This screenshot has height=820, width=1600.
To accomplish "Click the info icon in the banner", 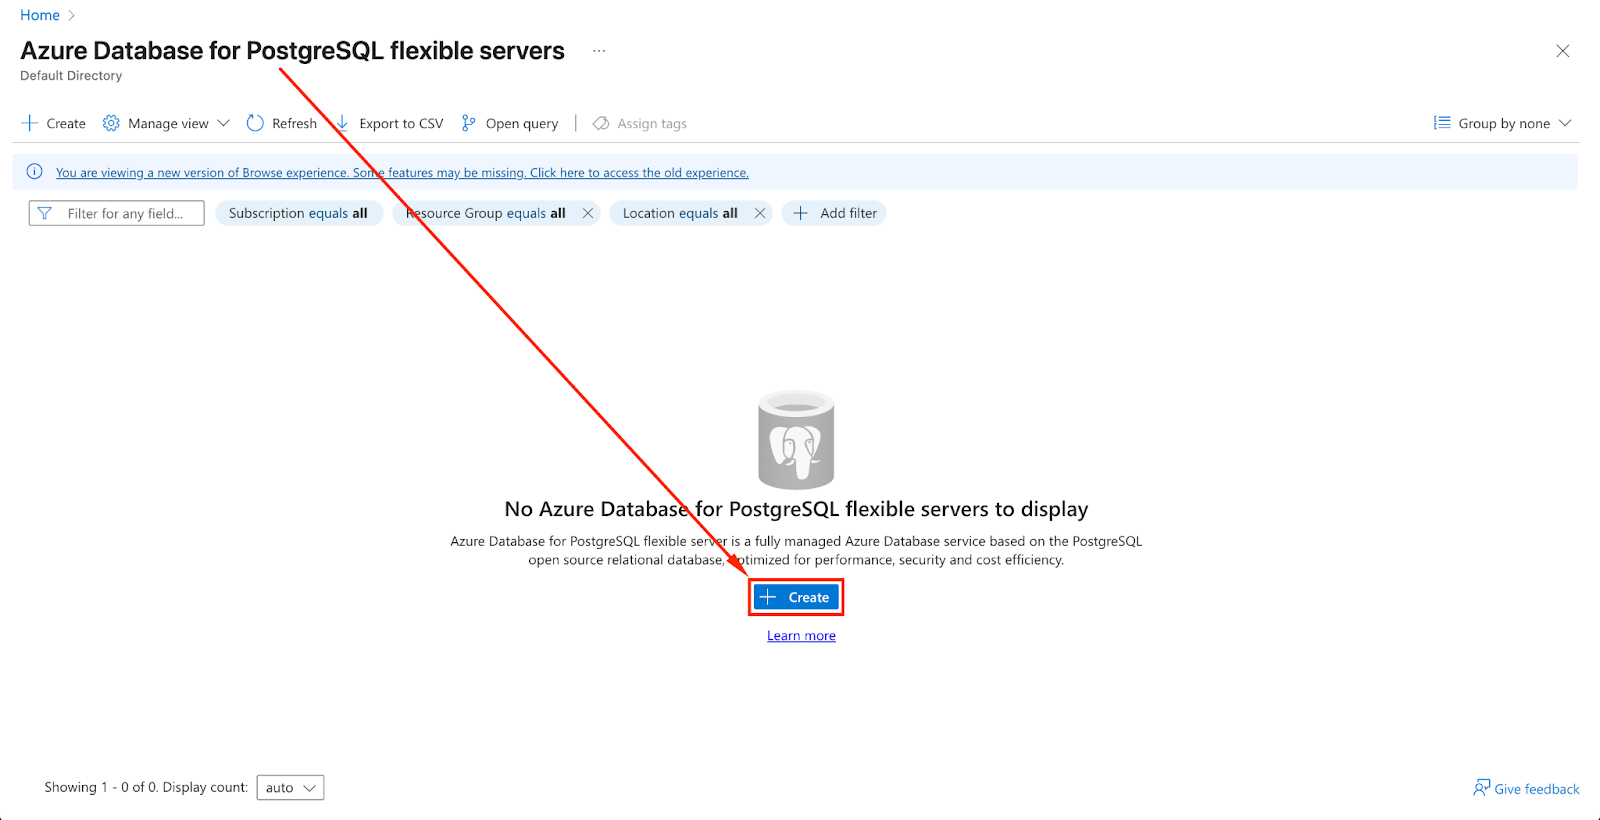I will click(35, 172).
